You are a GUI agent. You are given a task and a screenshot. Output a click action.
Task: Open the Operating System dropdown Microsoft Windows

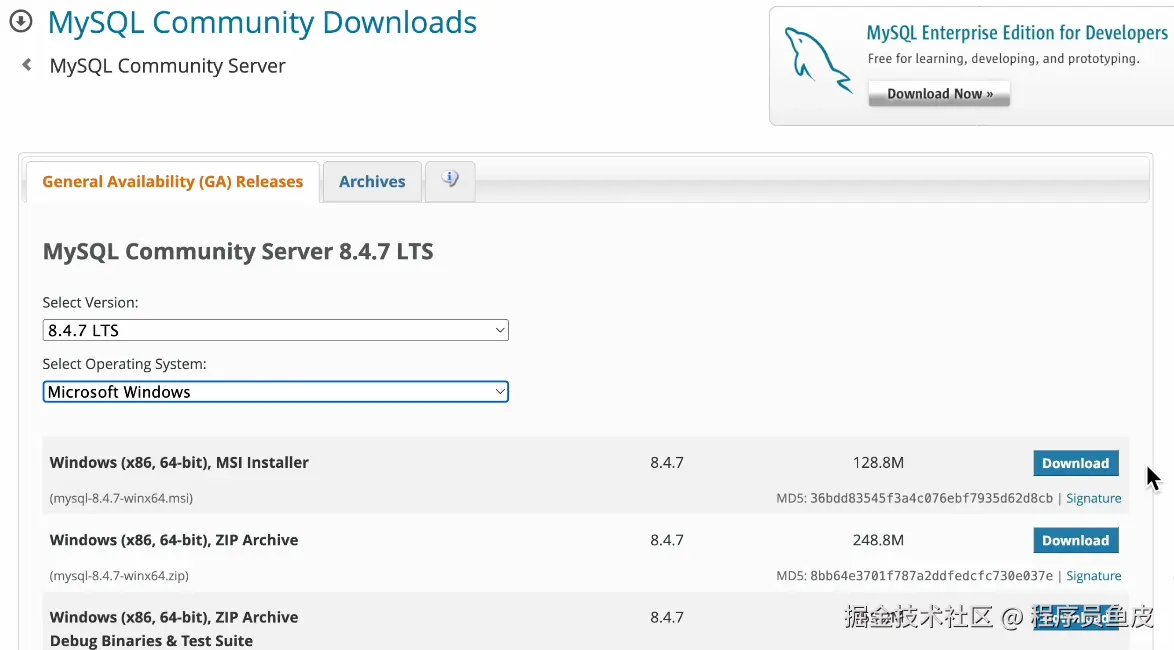(x=276, y=392)
